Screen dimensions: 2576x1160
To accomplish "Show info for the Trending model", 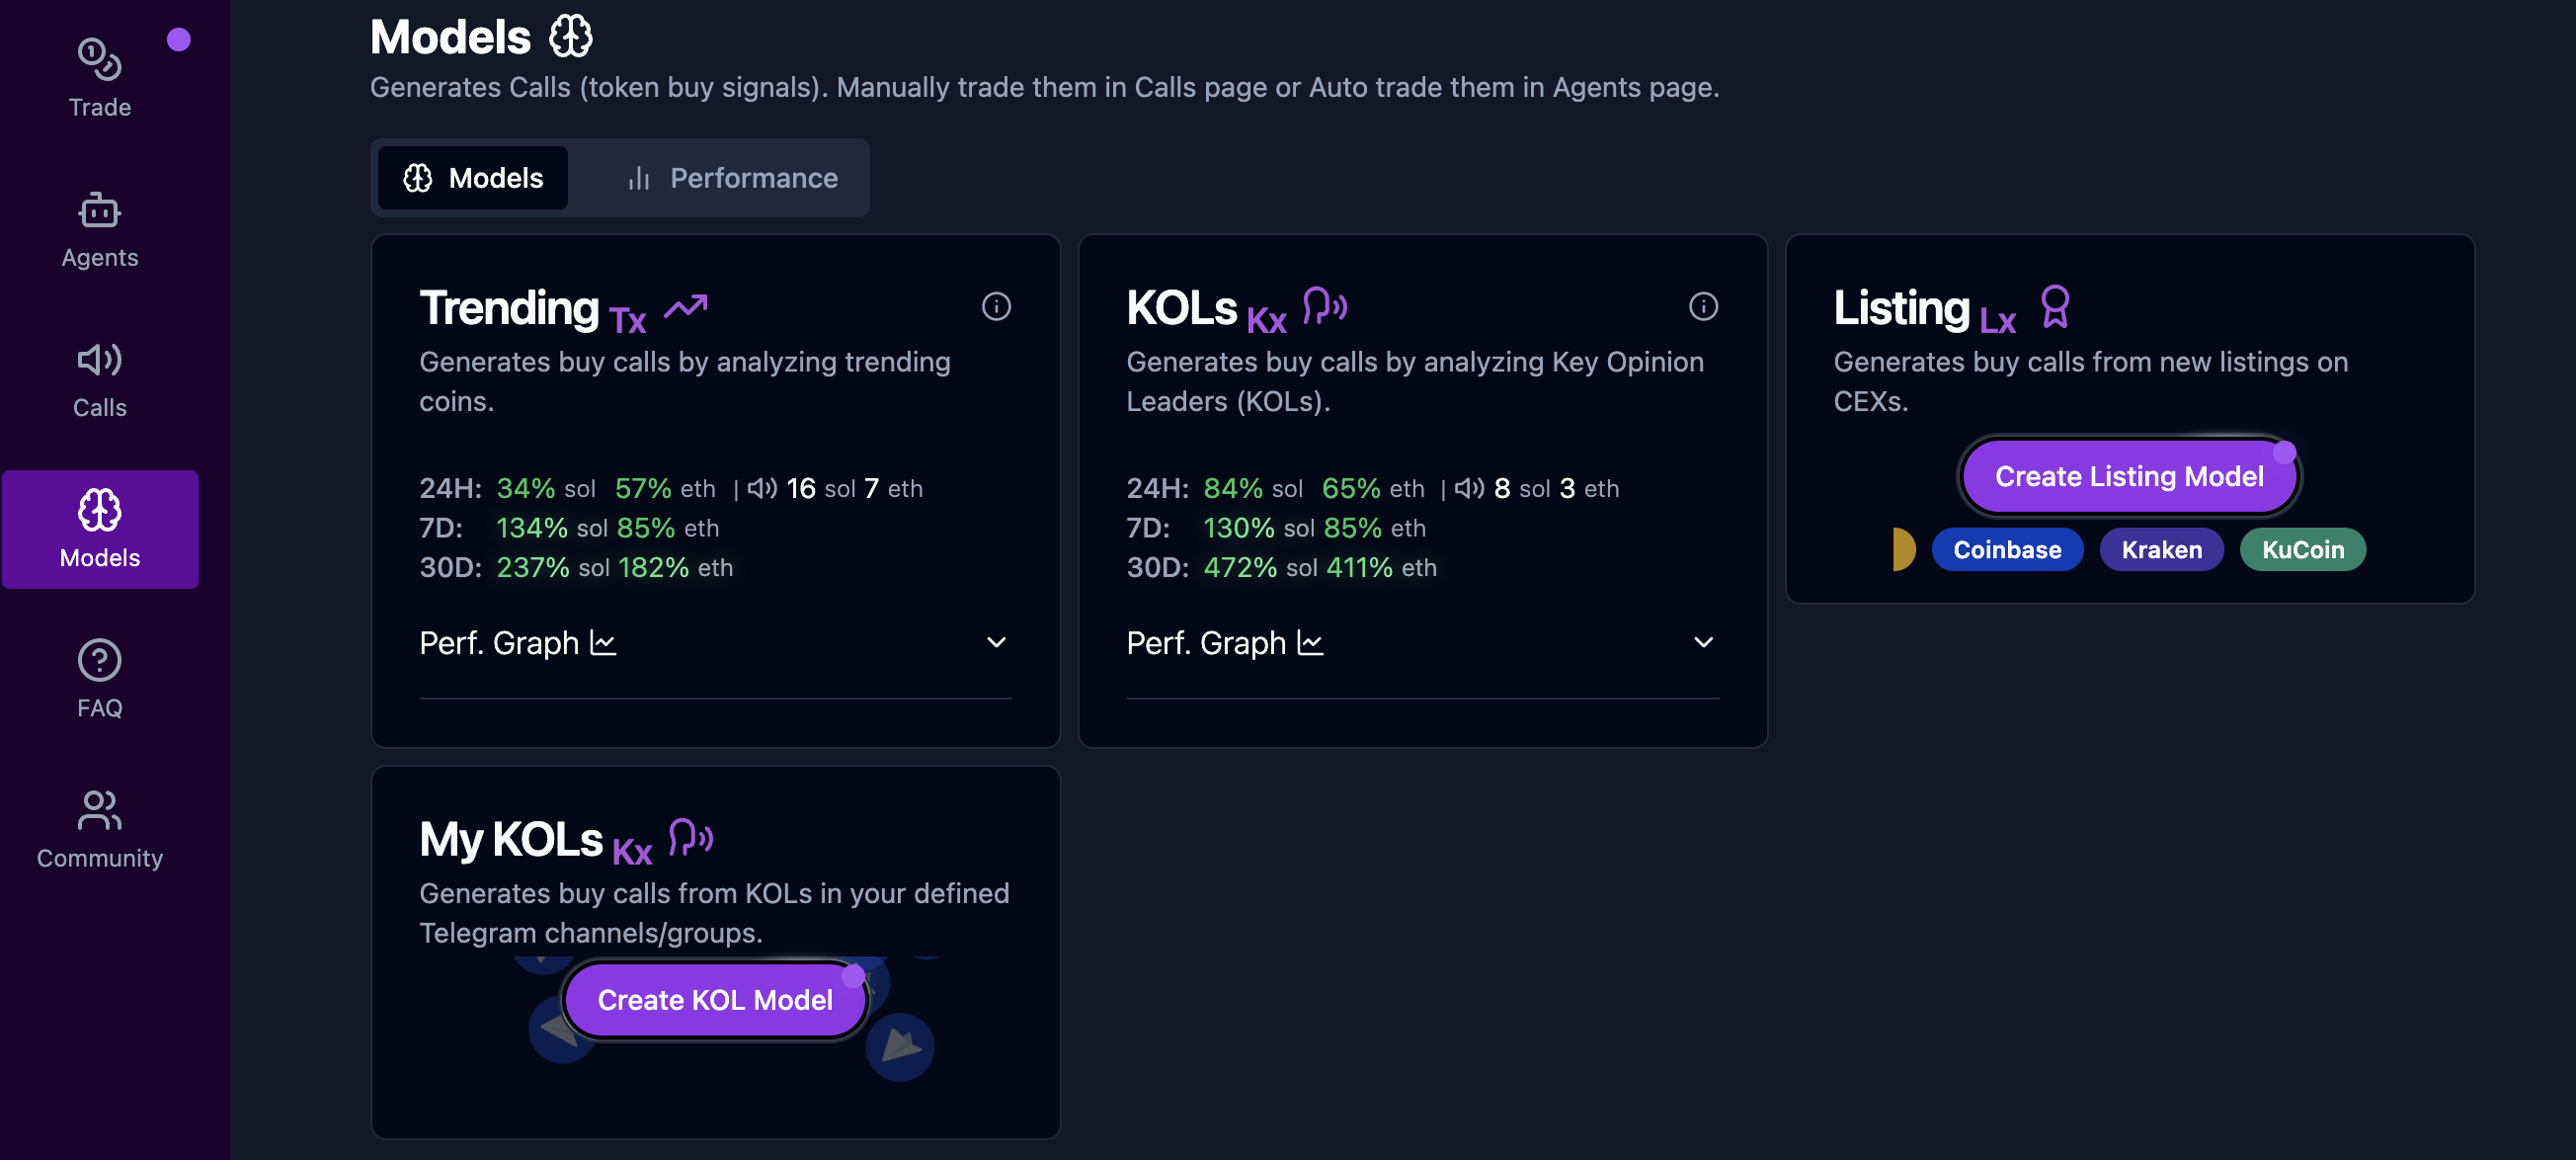I will point(996,306).
